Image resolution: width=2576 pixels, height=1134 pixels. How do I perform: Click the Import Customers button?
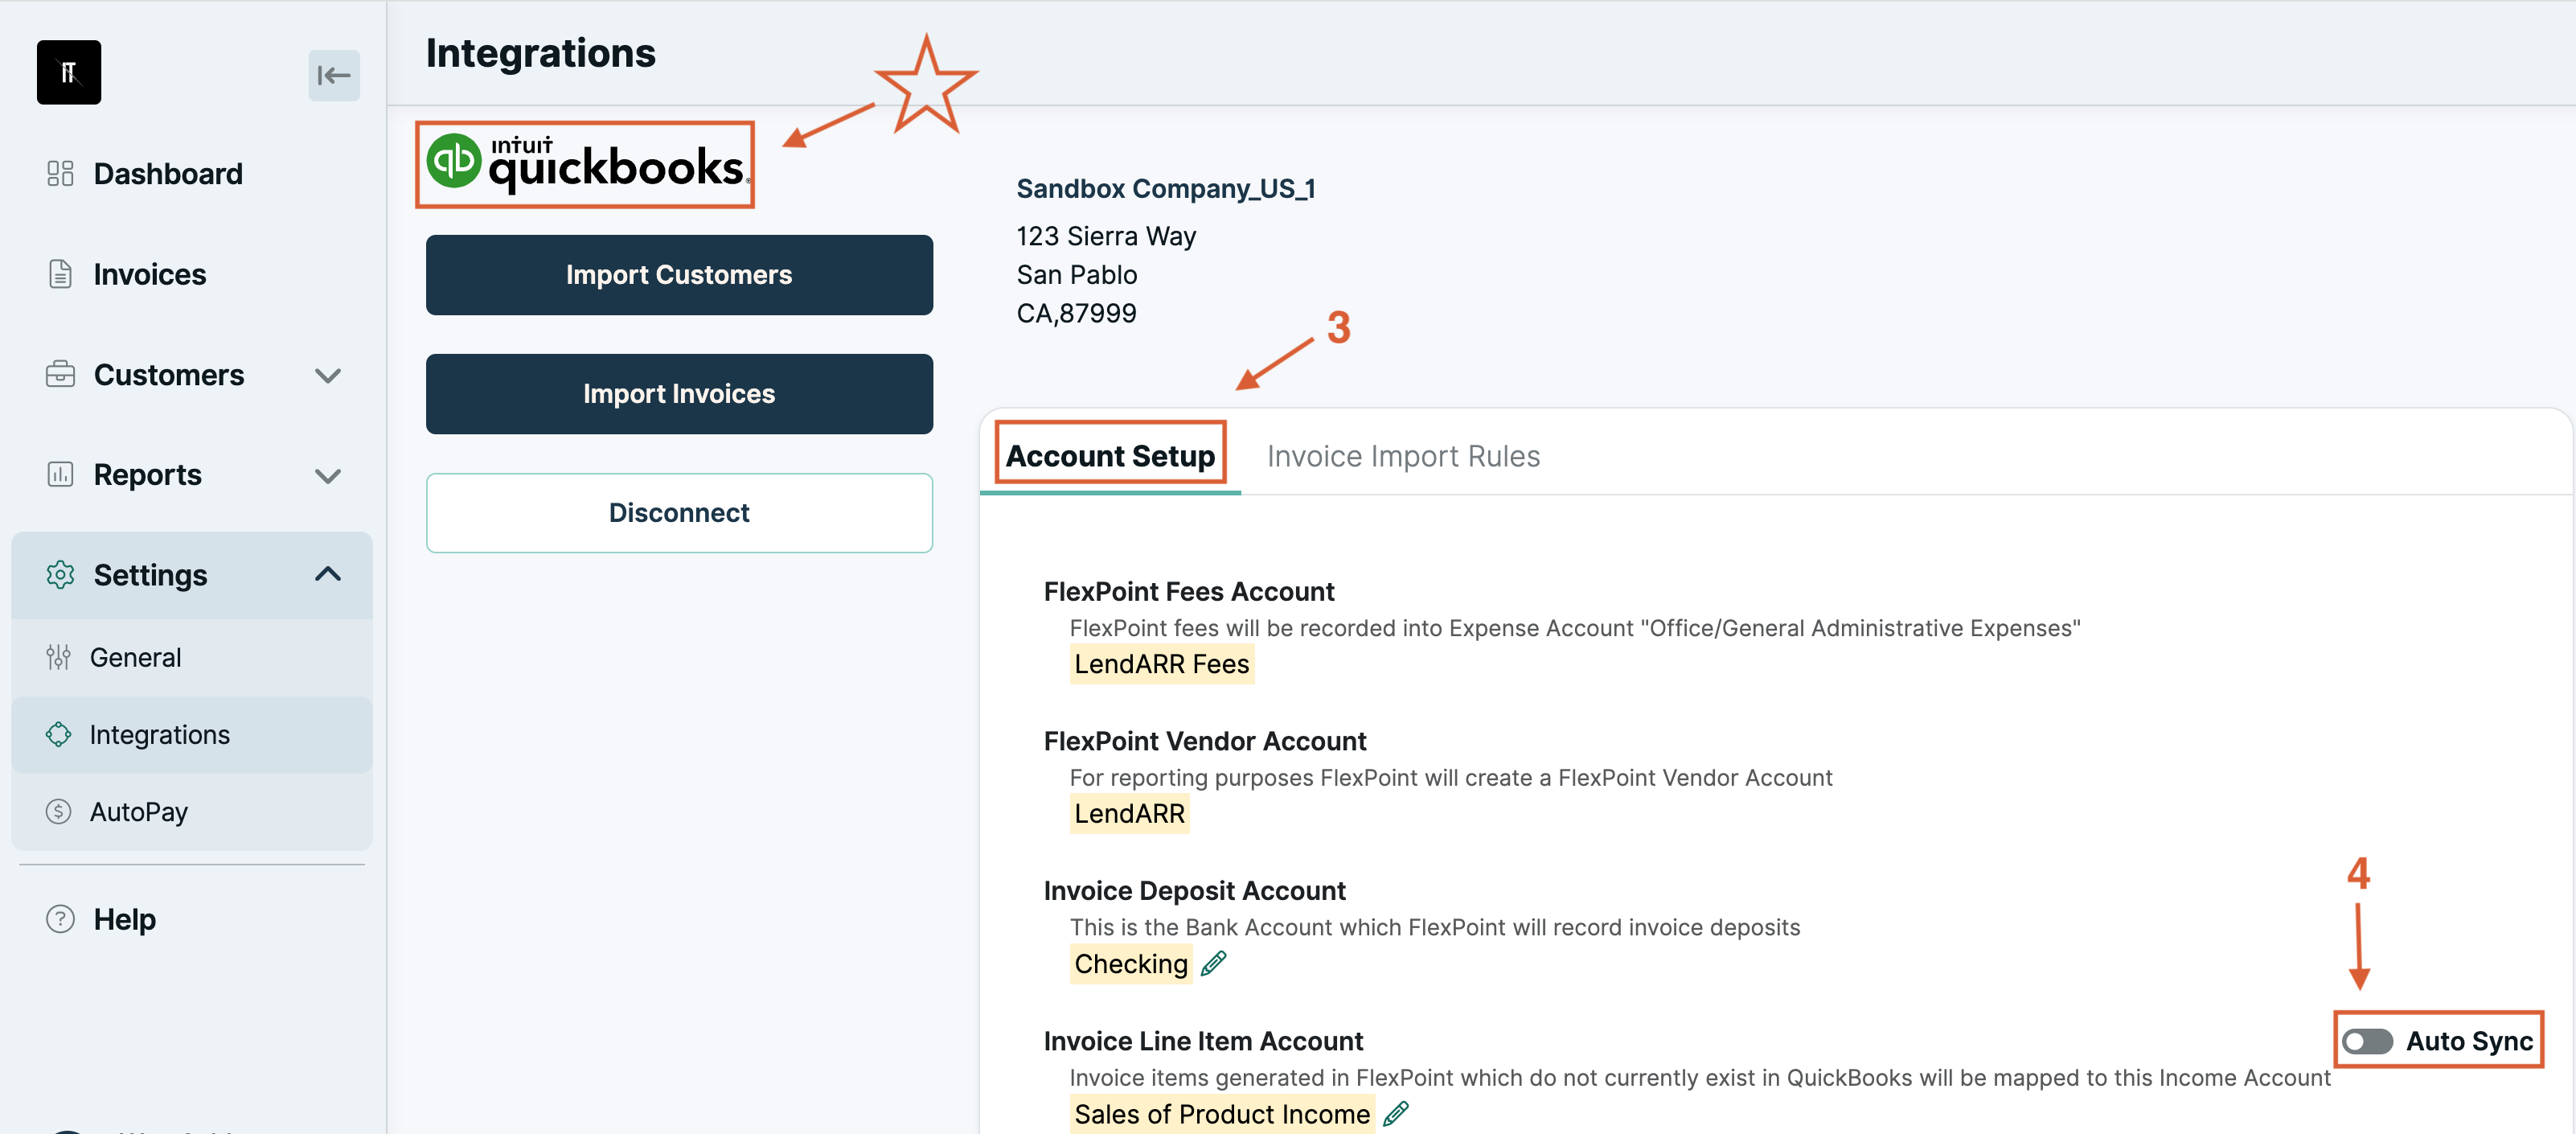click(679, 275)
